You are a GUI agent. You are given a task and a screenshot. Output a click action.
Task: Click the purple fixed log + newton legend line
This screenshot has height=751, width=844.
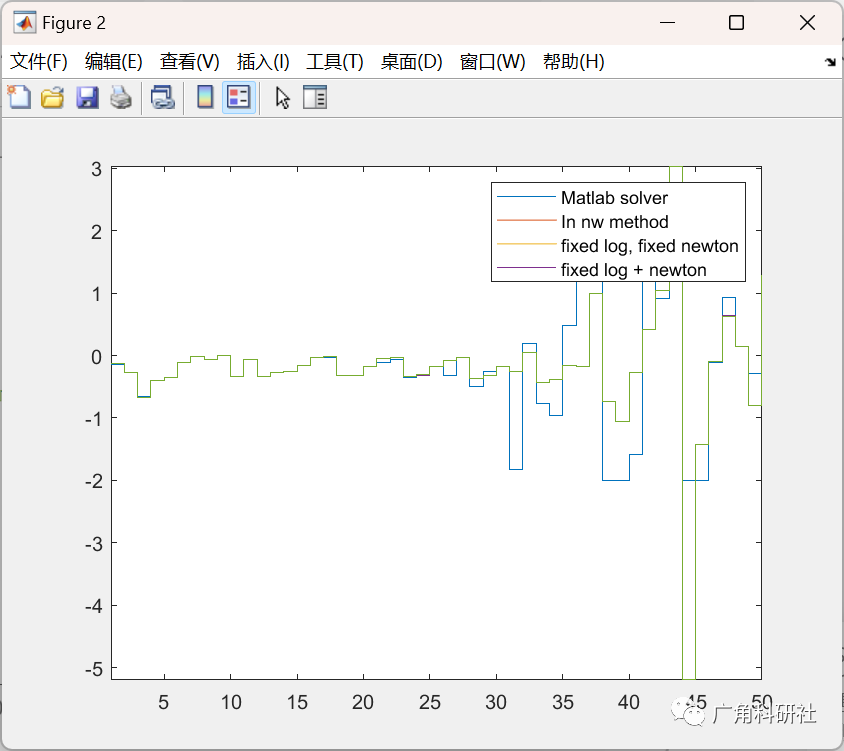(526, 268)
